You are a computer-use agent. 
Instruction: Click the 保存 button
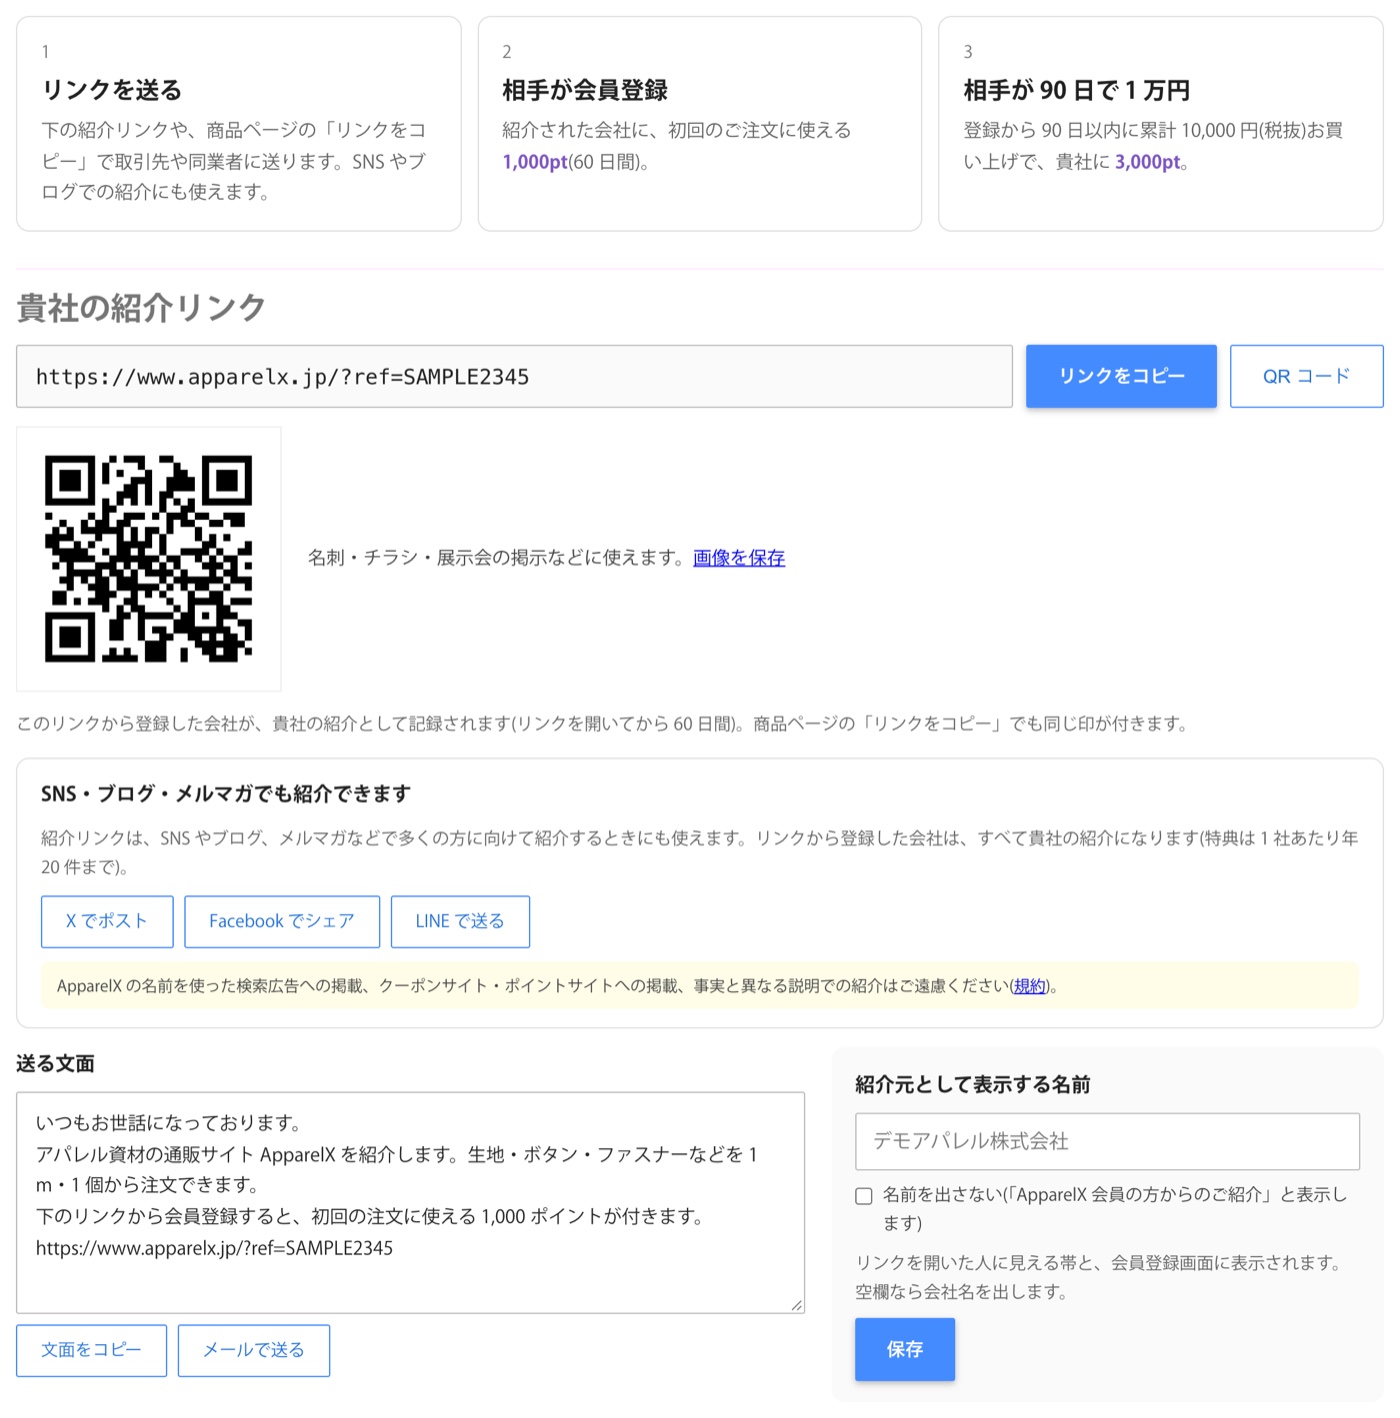click(x=905, y=1349)
